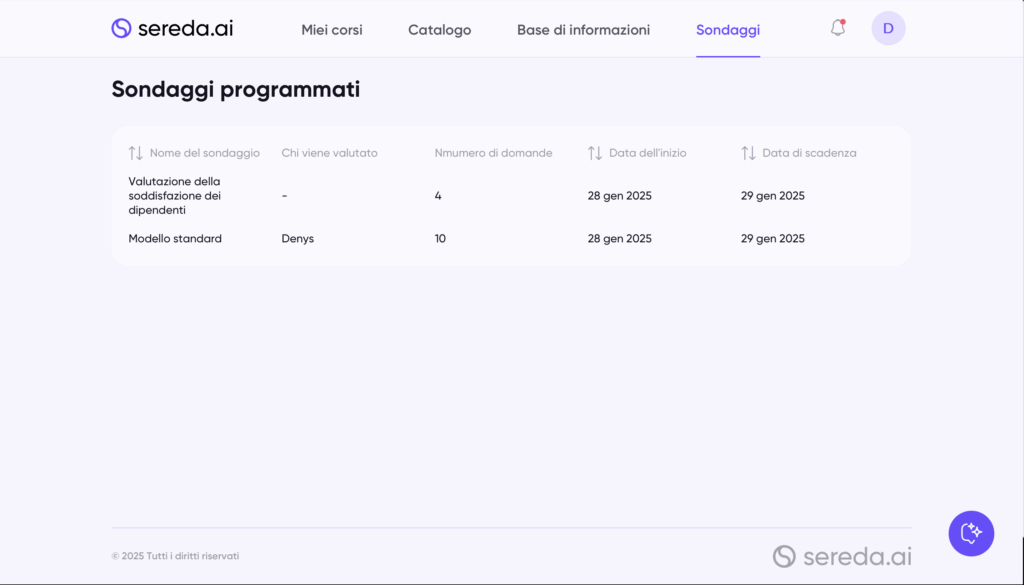Click the Data dell'inizio column header

click(647, 153)
